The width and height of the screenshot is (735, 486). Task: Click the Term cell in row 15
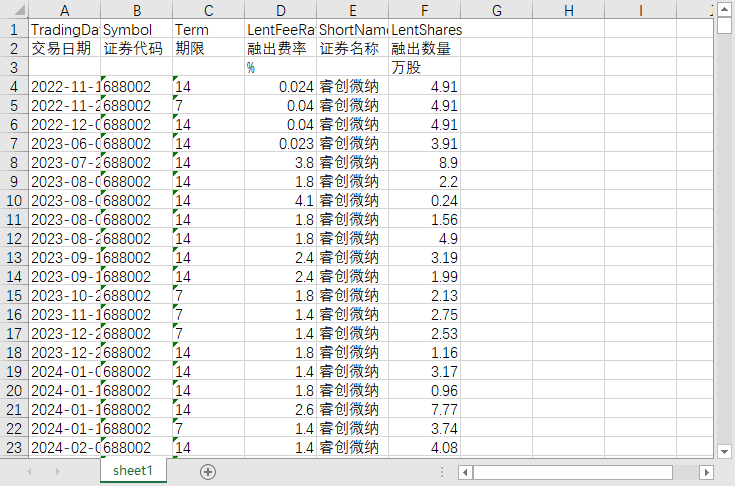click(x=209, y=296)
